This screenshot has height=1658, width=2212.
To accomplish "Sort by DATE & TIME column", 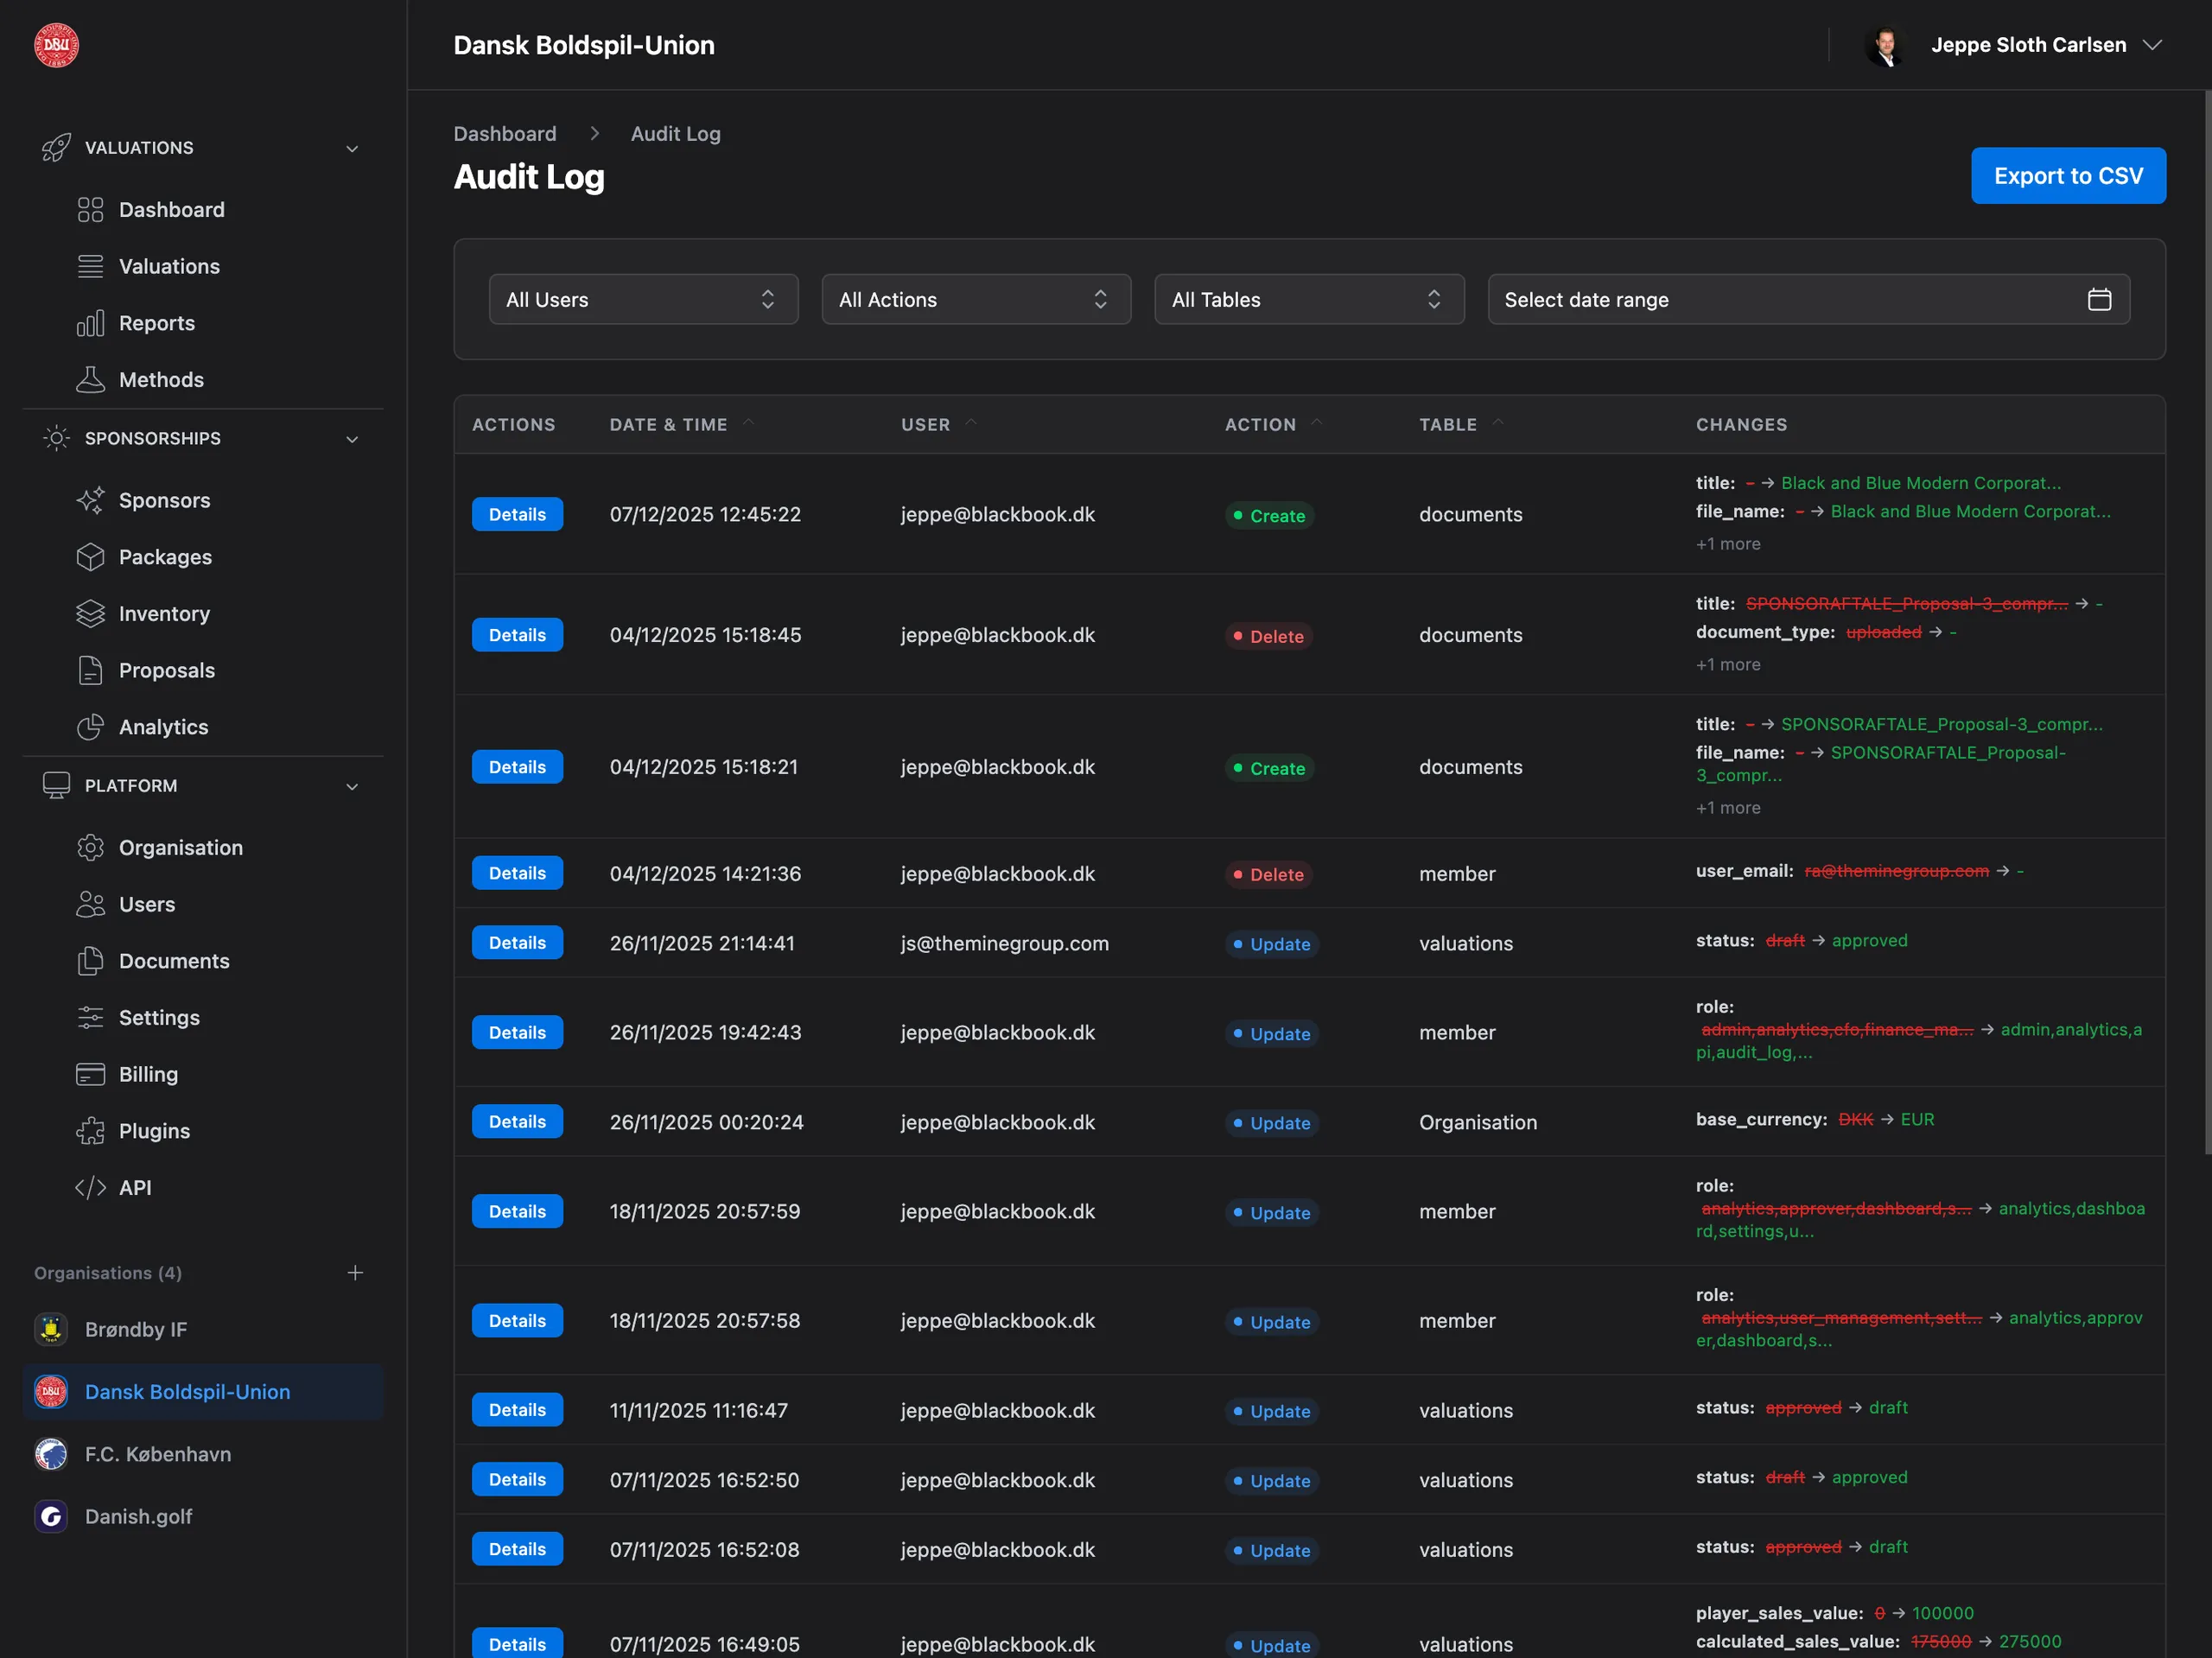I will click(682, 425).
